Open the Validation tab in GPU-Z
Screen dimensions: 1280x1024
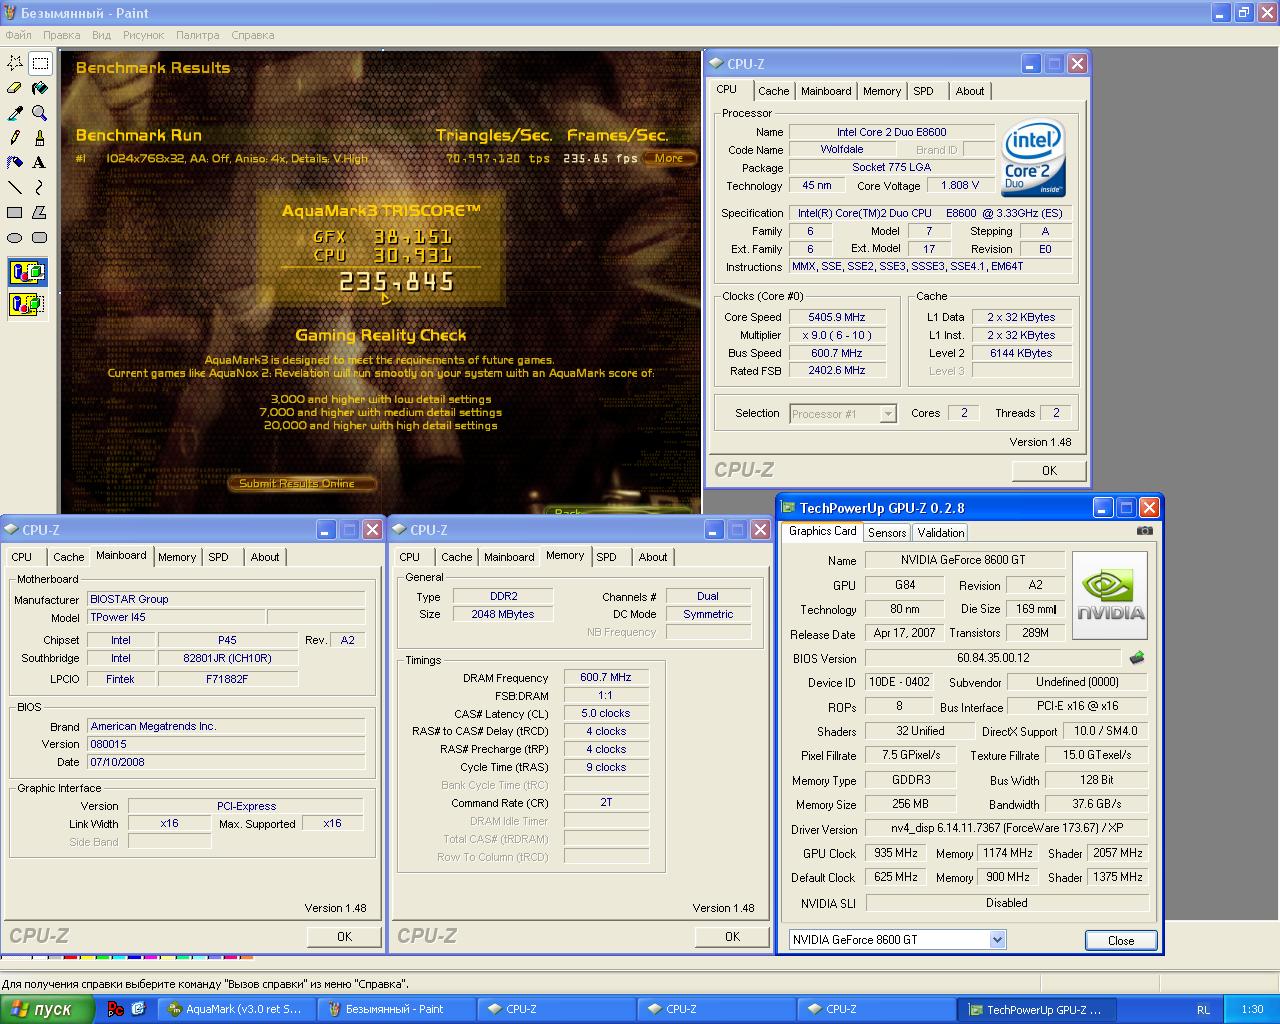[941, 533]
